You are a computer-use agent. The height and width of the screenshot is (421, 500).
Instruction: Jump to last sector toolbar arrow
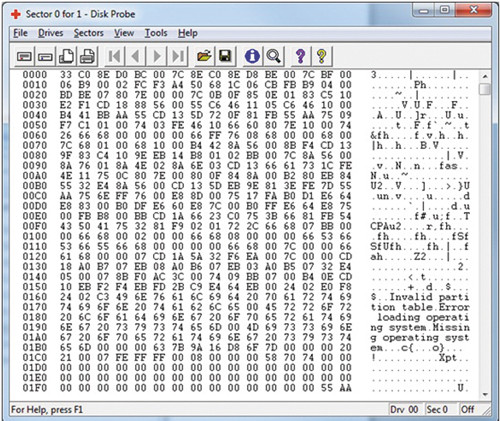(x=178, y=56)
